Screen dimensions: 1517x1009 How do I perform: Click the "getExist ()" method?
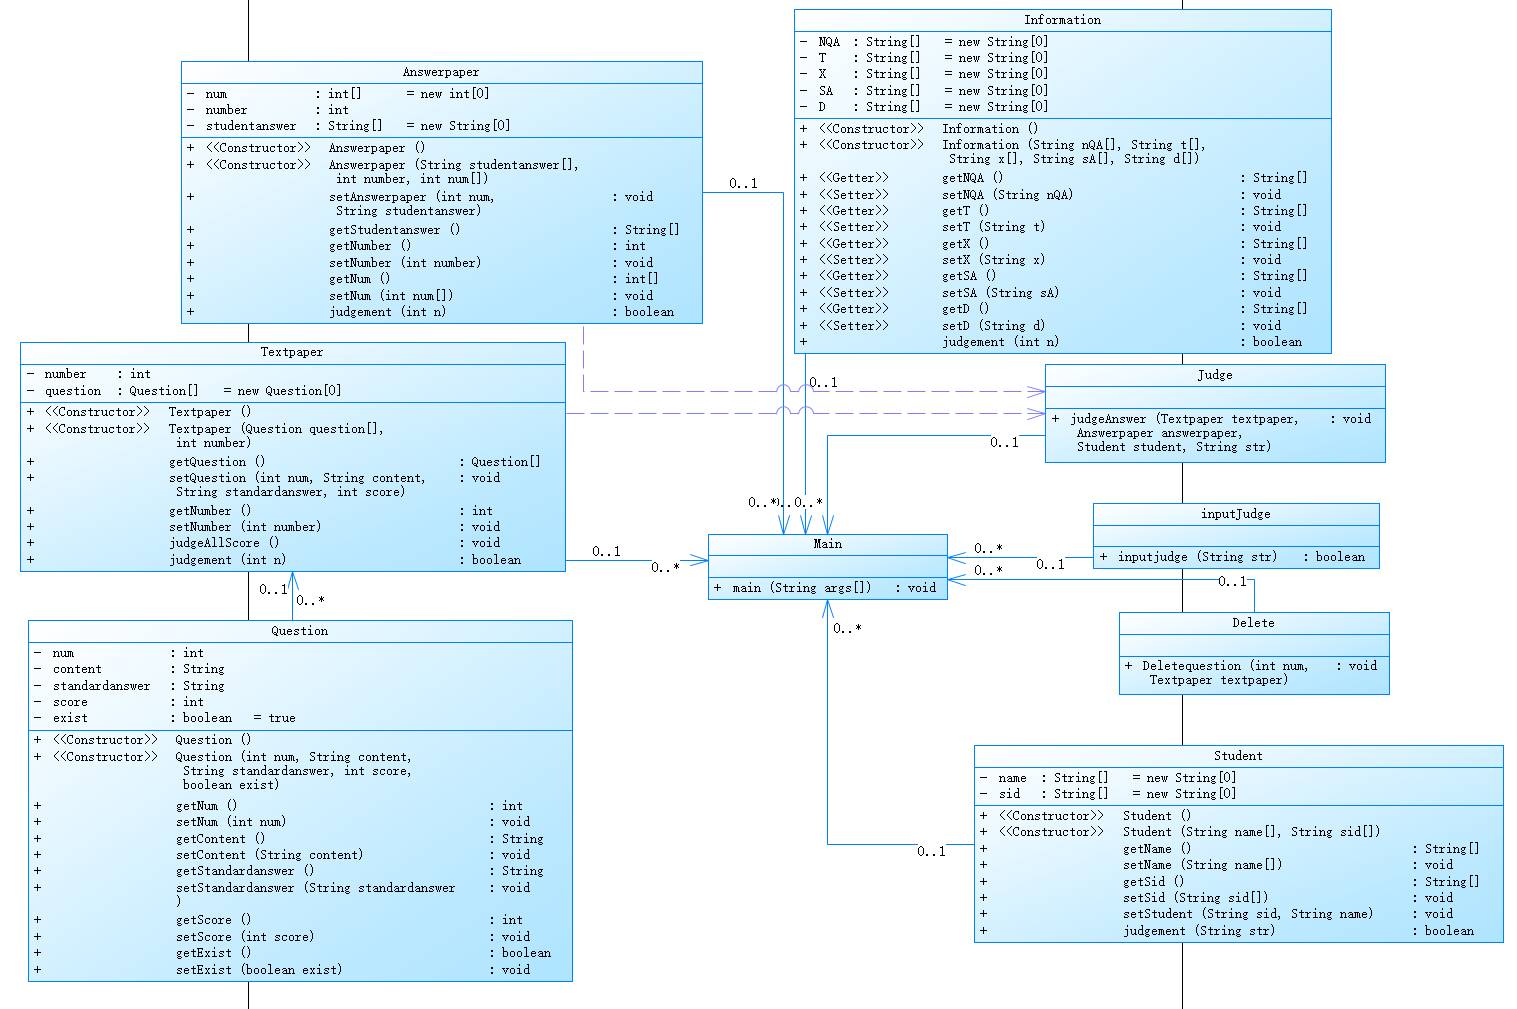tap(214, 953)
